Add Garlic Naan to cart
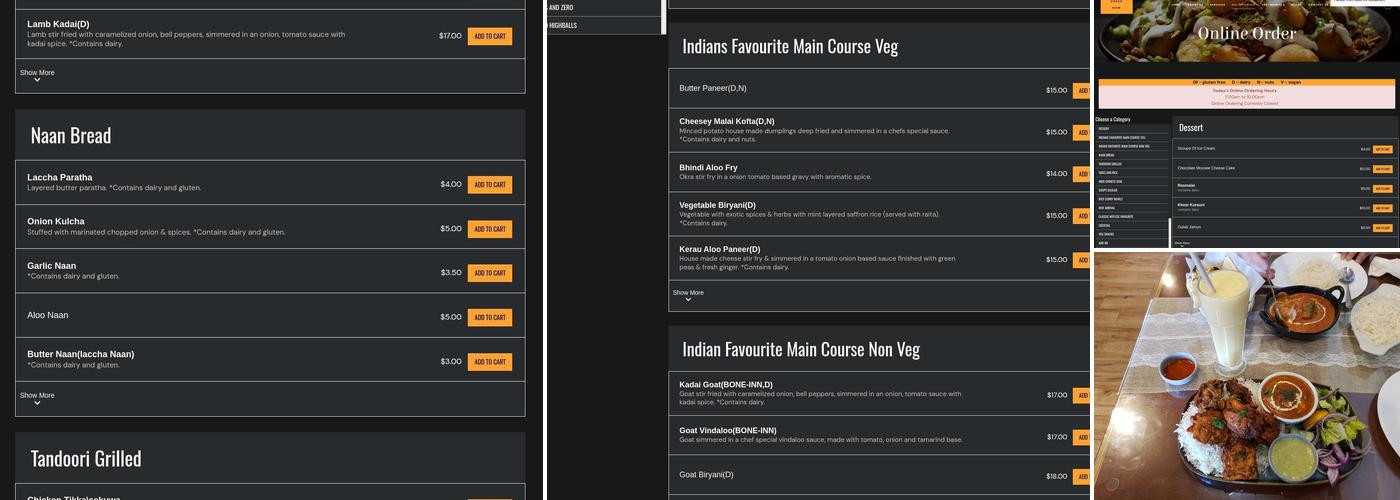 click(489, 273)
